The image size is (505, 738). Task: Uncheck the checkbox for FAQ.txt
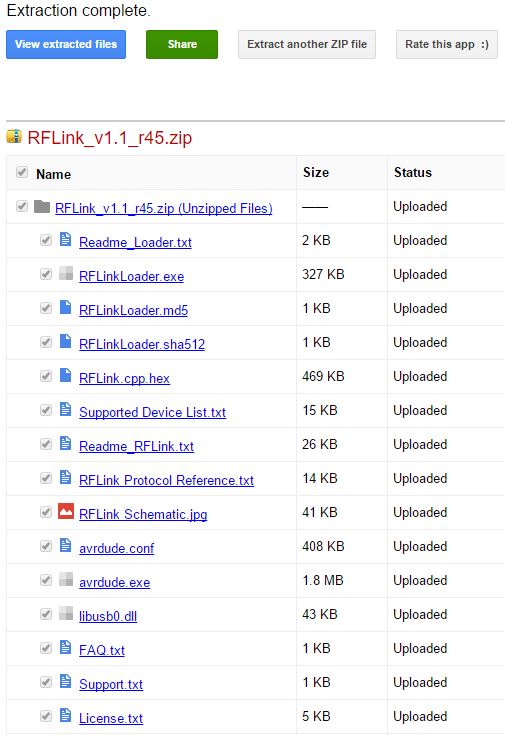46,648
